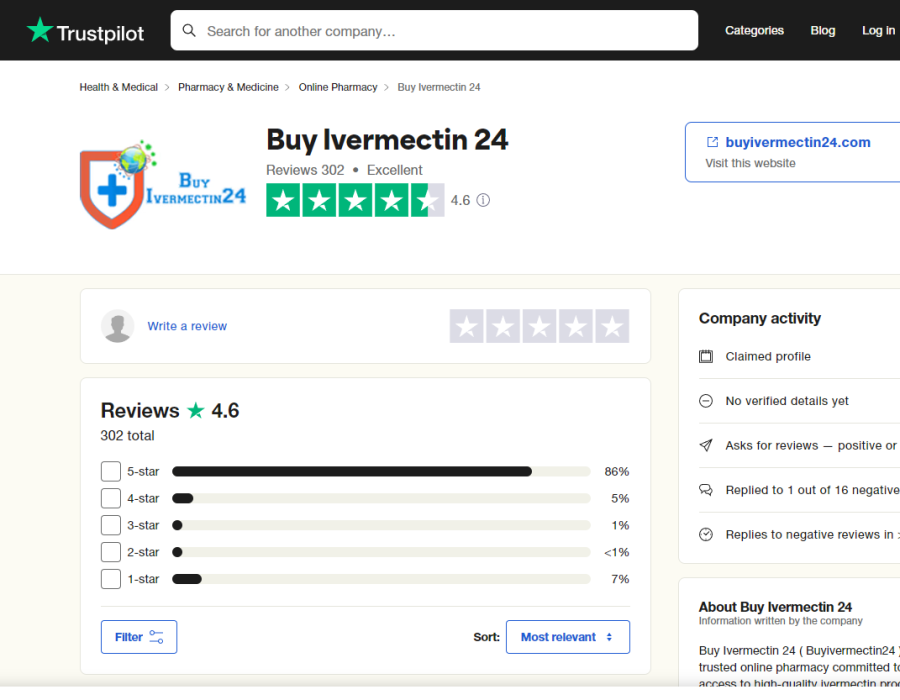
Task: Click the search magnifier icon
Action: click(189, 31)
